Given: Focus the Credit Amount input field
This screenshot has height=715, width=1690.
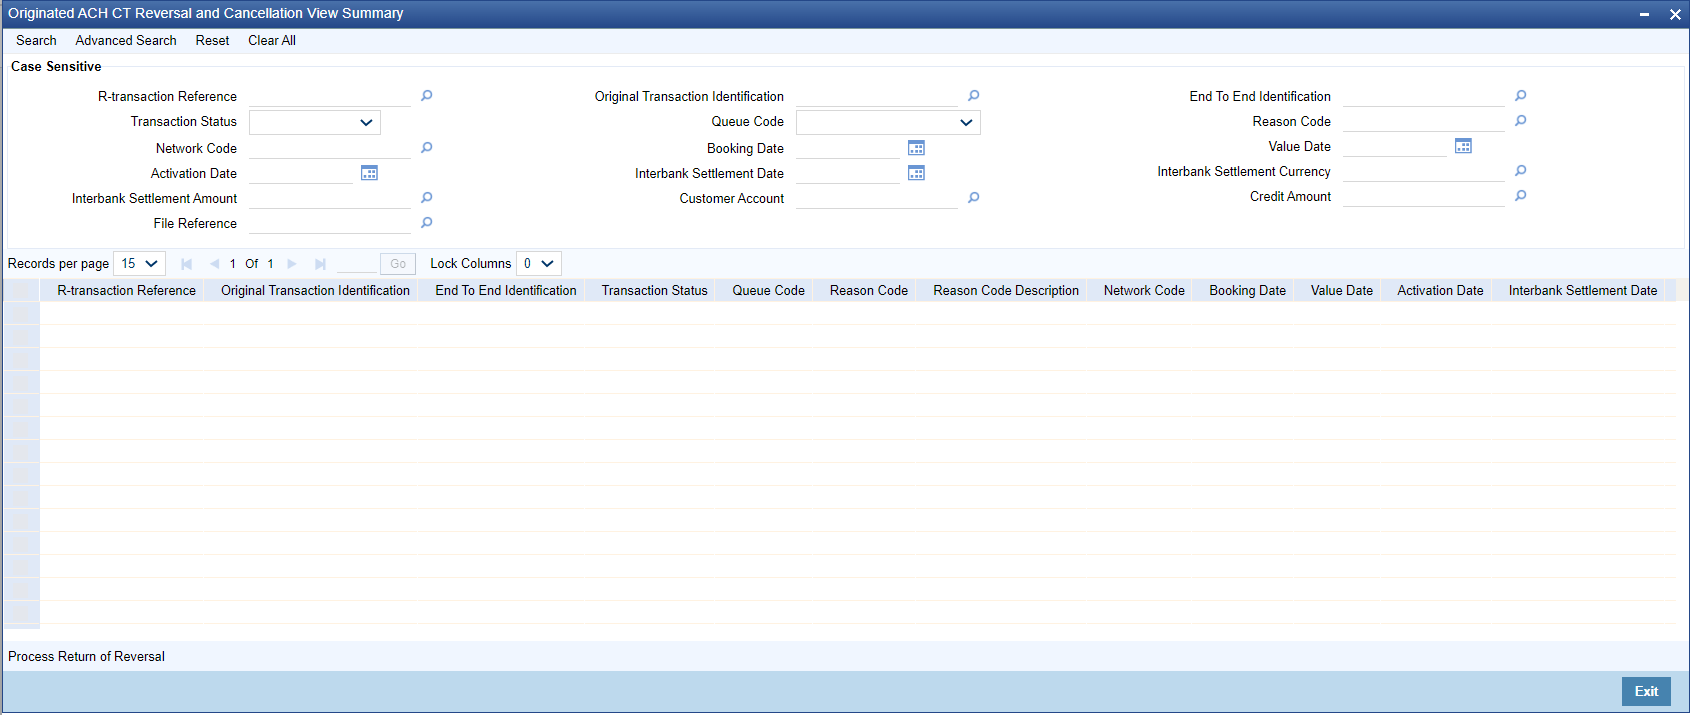Looking at the screenshot, I should pyautogui.click(x=1424, y=196).
